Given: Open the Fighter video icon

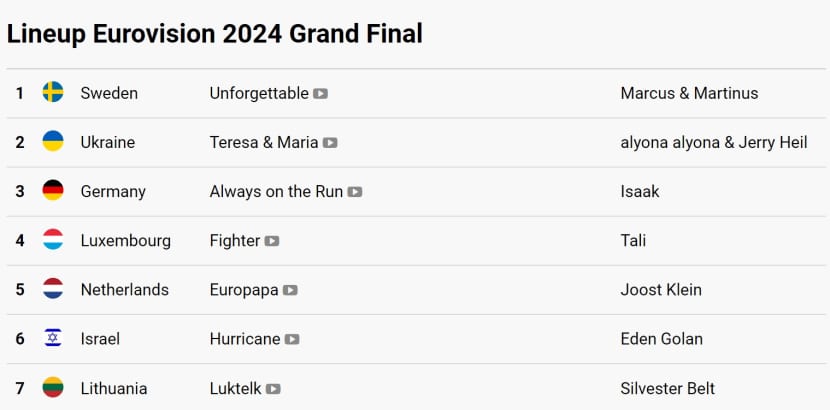Looking at the screenshot, I should 272,241.
